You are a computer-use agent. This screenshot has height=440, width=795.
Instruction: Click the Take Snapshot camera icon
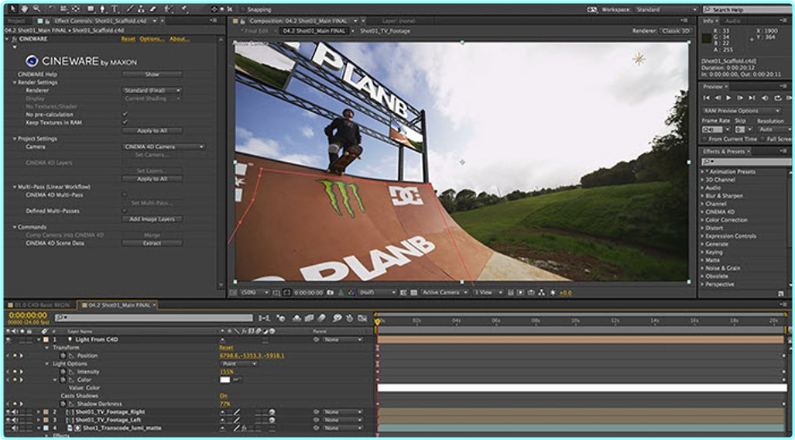(330, 292)
